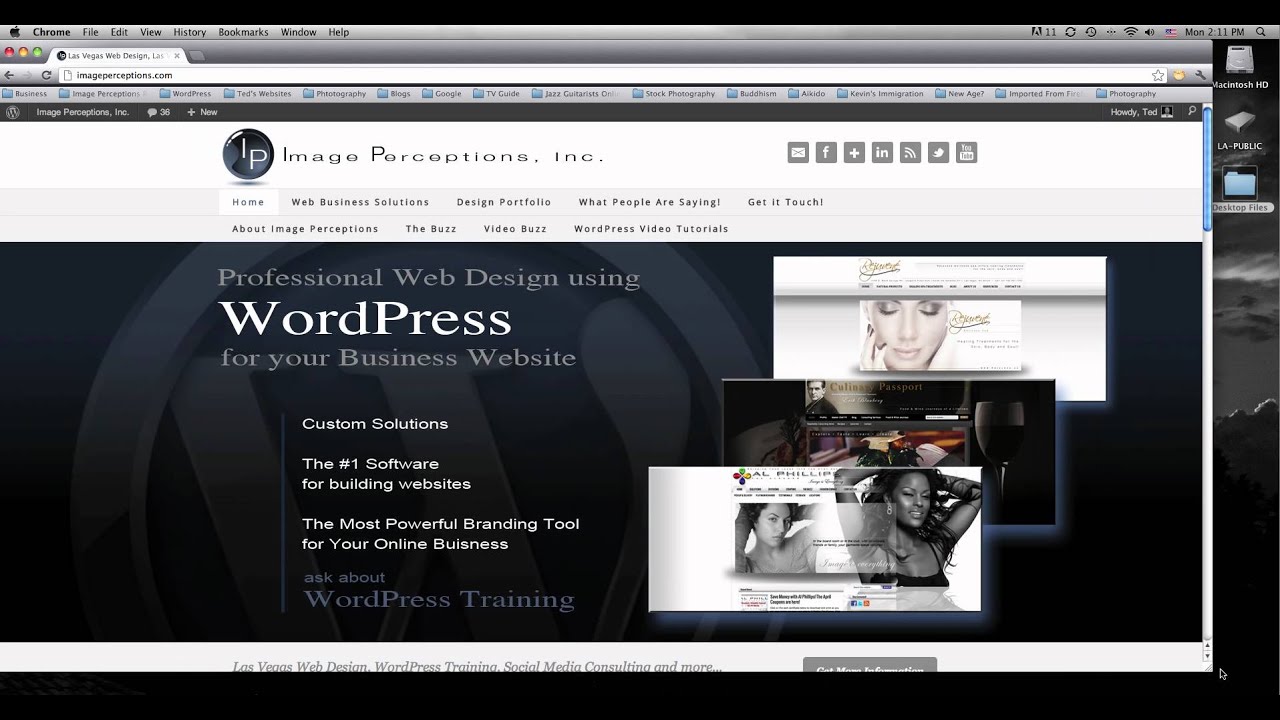Bookmark this page with star icon
The image size is (1280, 720).
click(1158, 75)
